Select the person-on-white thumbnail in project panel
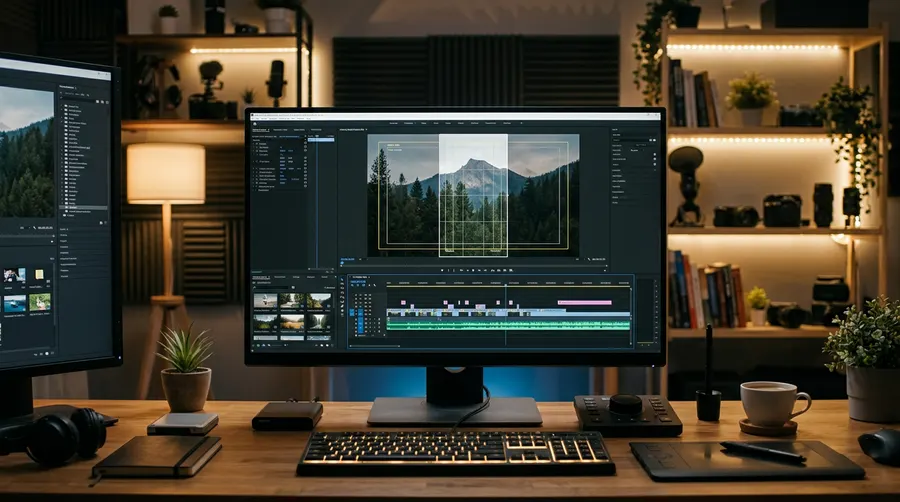Screen dimensions: 900x502 click(x=265, y=301)
